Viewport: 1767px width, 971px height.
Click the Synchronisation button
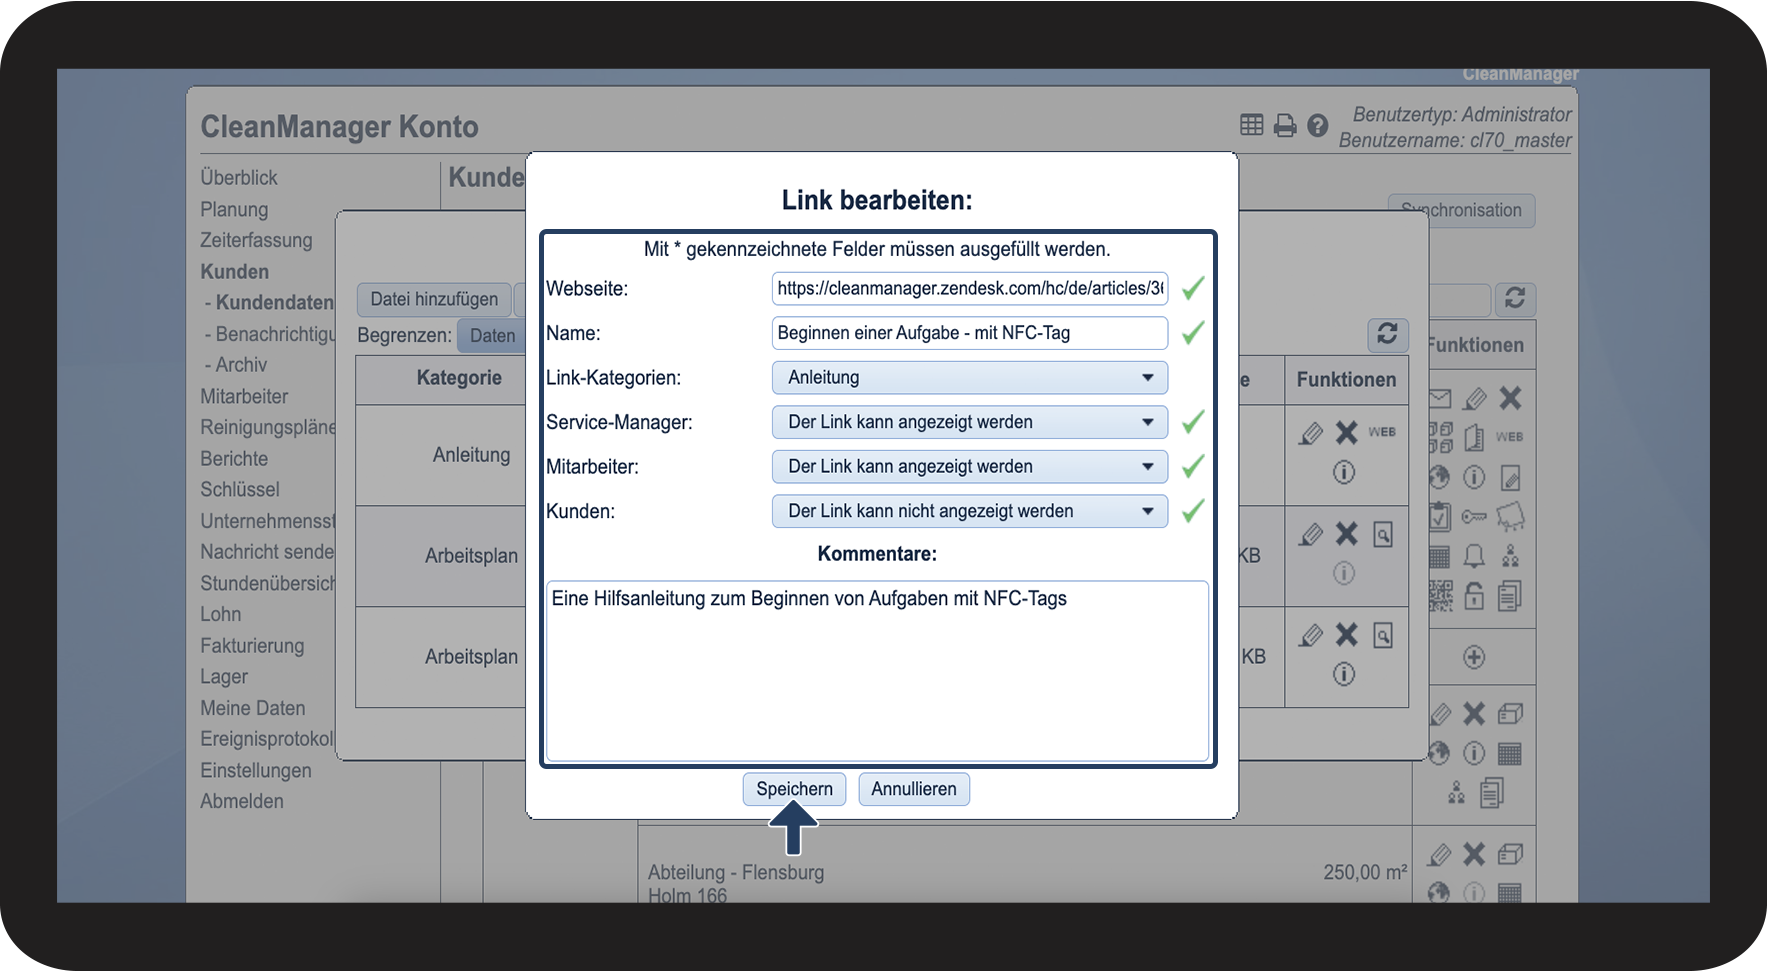[x=1461, y=210]
